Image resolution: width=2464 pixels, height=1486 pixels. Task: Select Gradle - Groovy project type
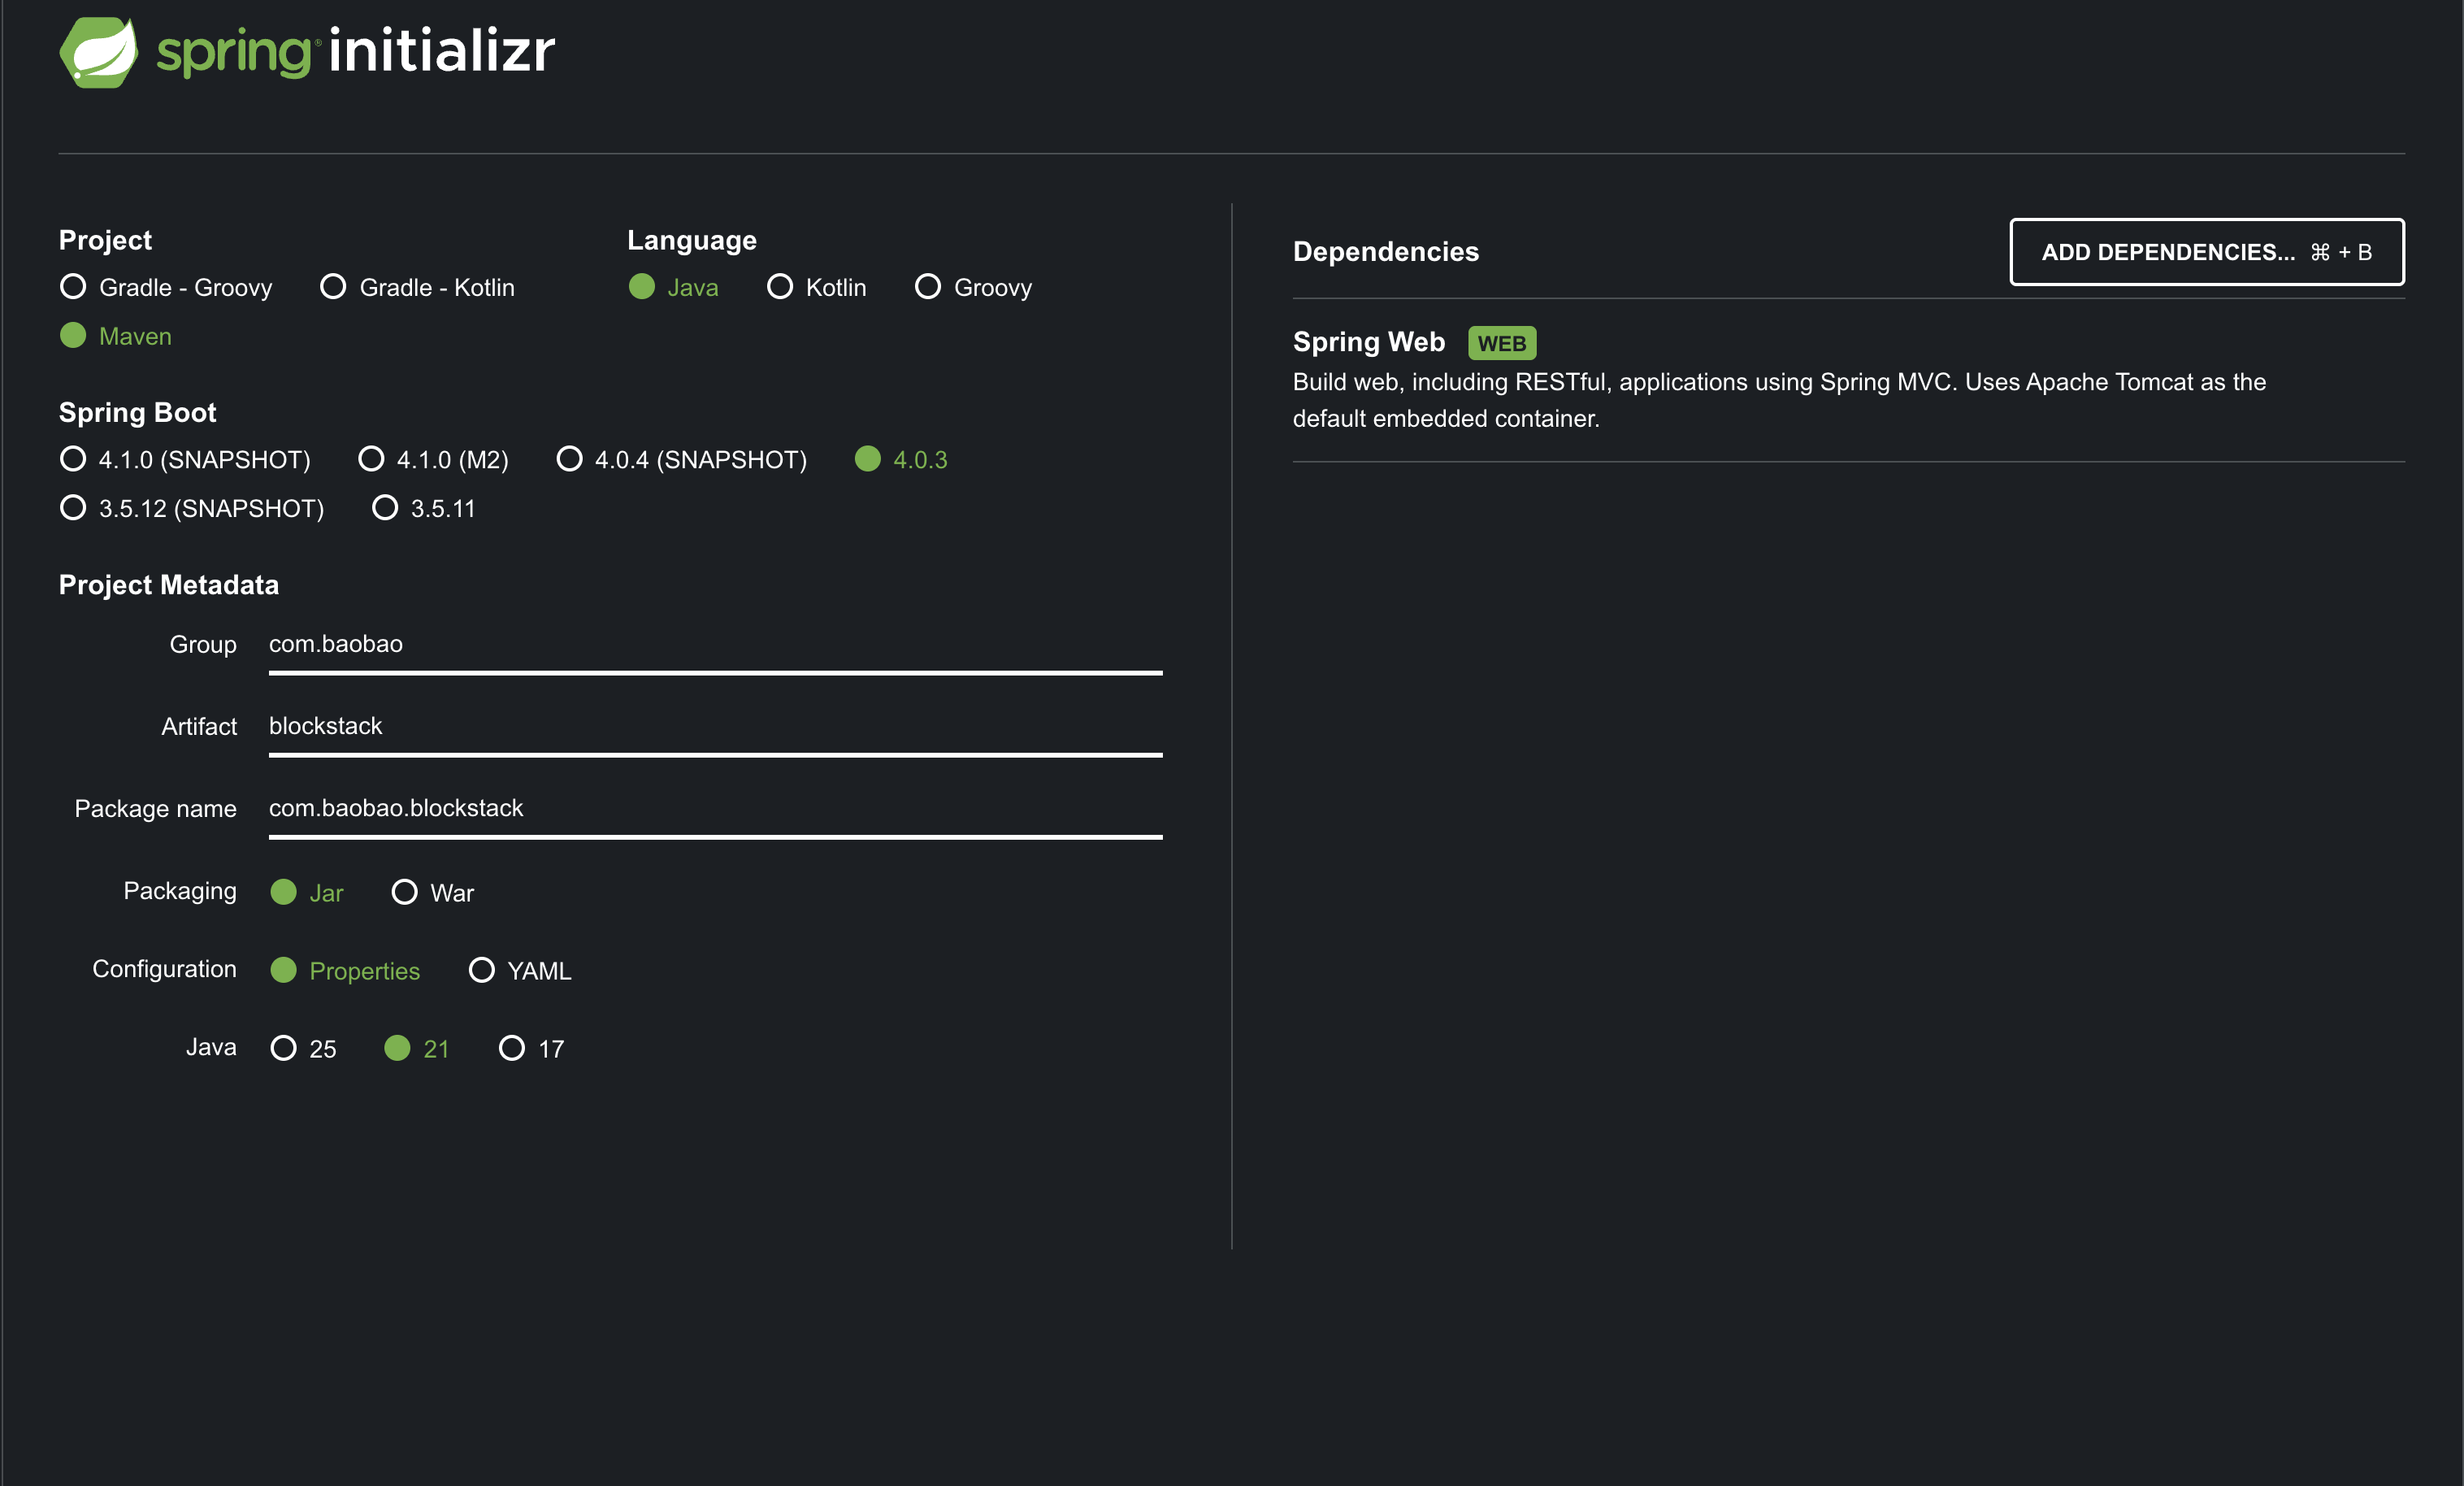166,287
